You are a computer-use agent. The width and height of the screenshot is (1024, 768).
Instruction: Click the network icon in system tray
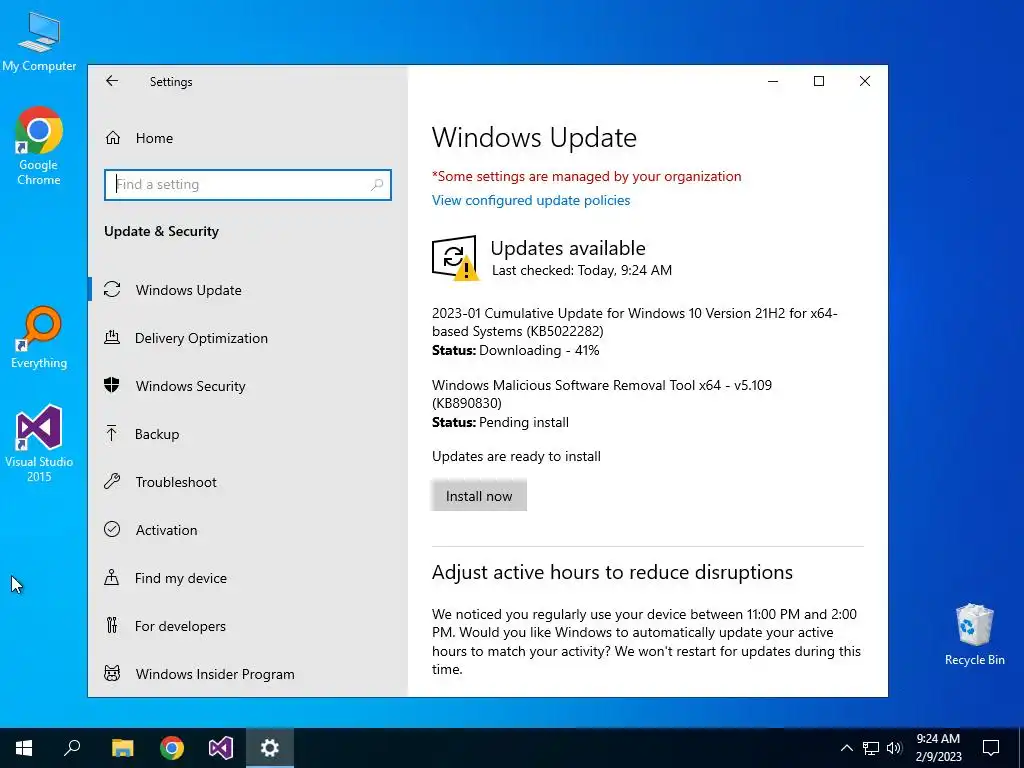(x=871, y=748)
